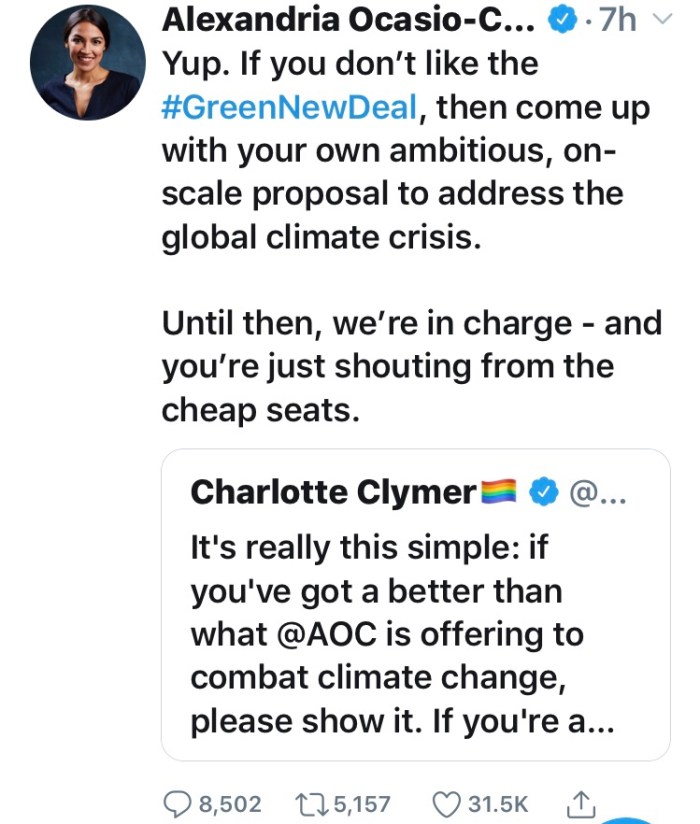Open the #GreenNewDeal hashtag

pyautogui.click(x=287, y=106)
